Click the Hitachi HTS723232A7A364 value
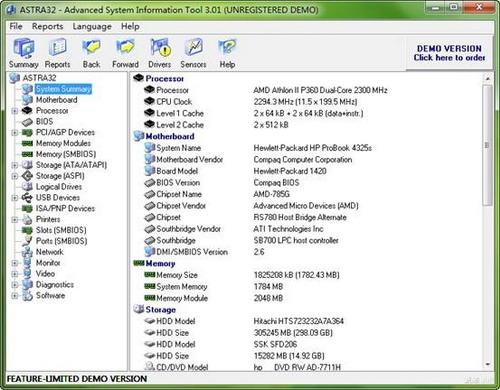Image resolution: width=500 pixels, height=390 pixels. pos(298,321)
